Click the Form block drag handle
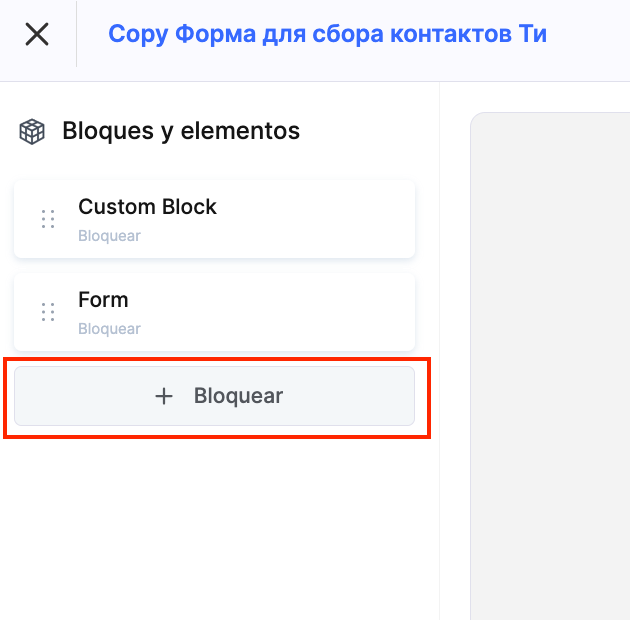This screenshot has height=620, width=630. [47, 312]
